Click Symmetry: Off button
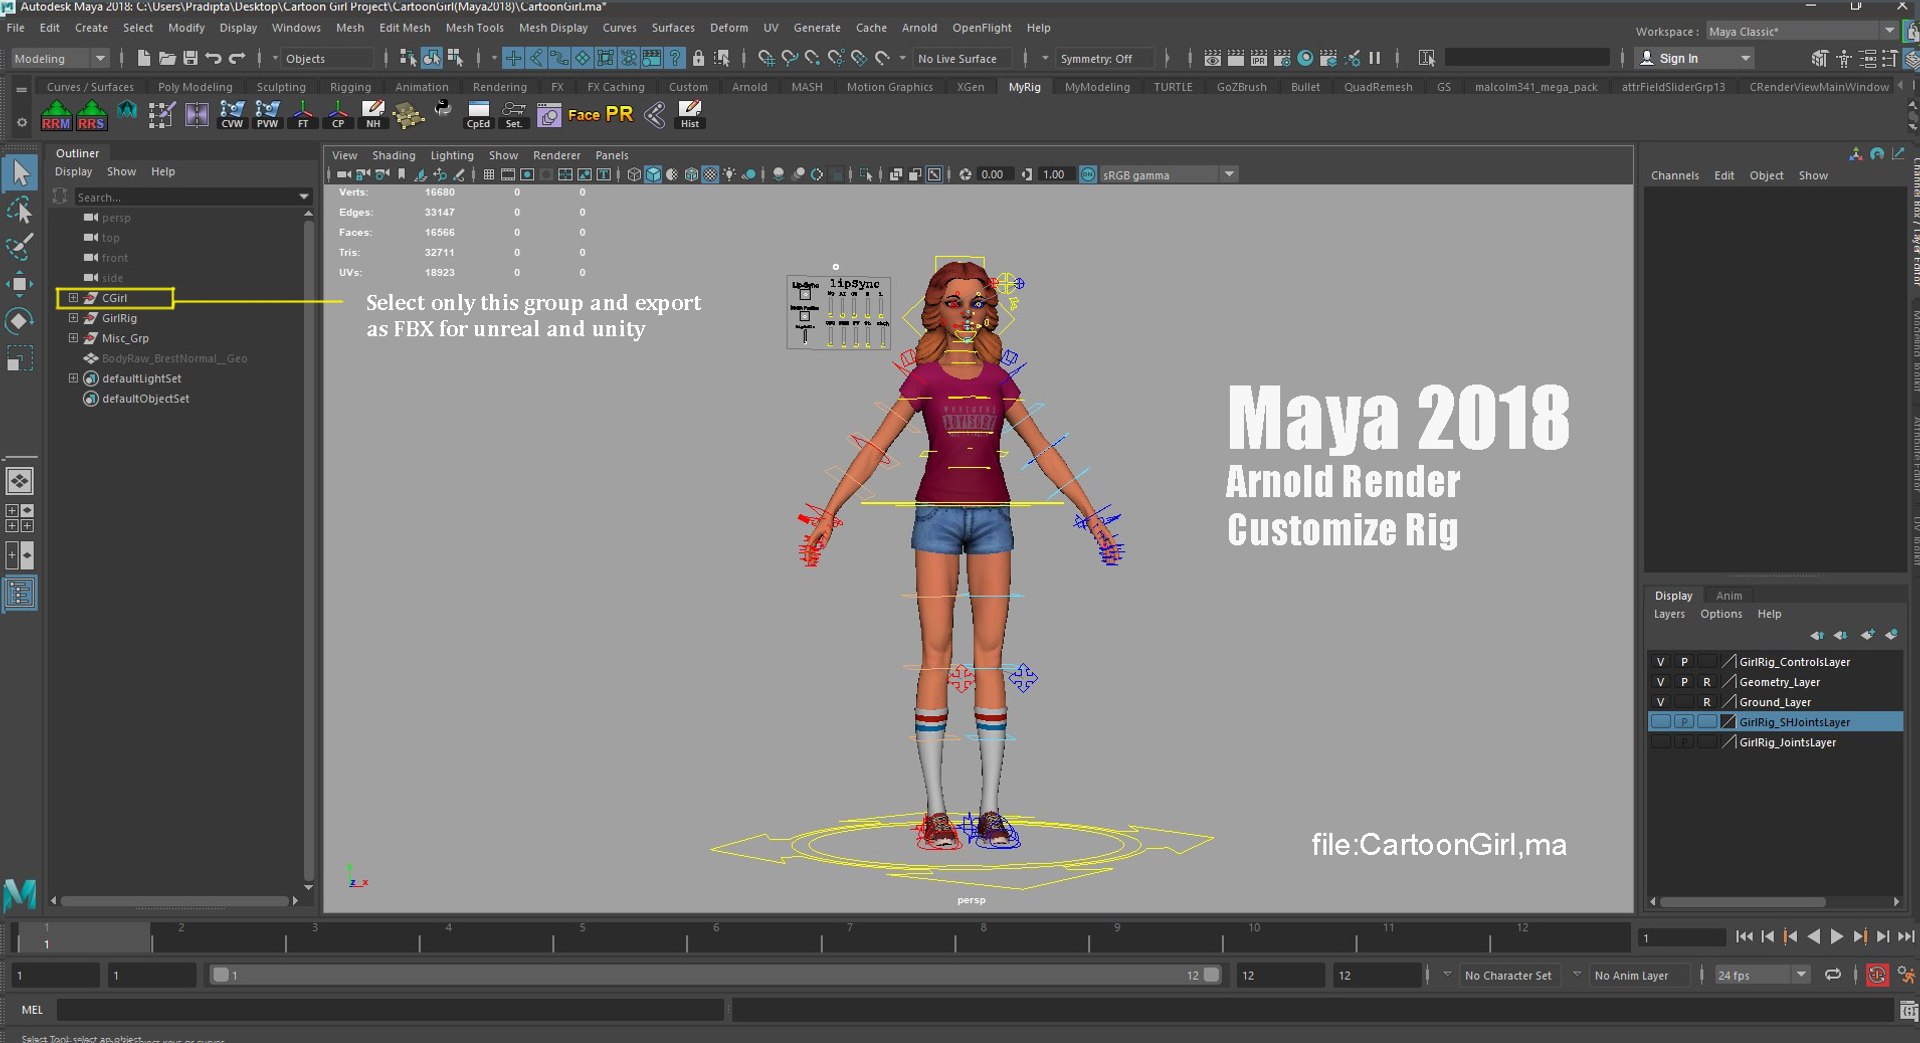1920x1043 pixels. (1105, 59)
